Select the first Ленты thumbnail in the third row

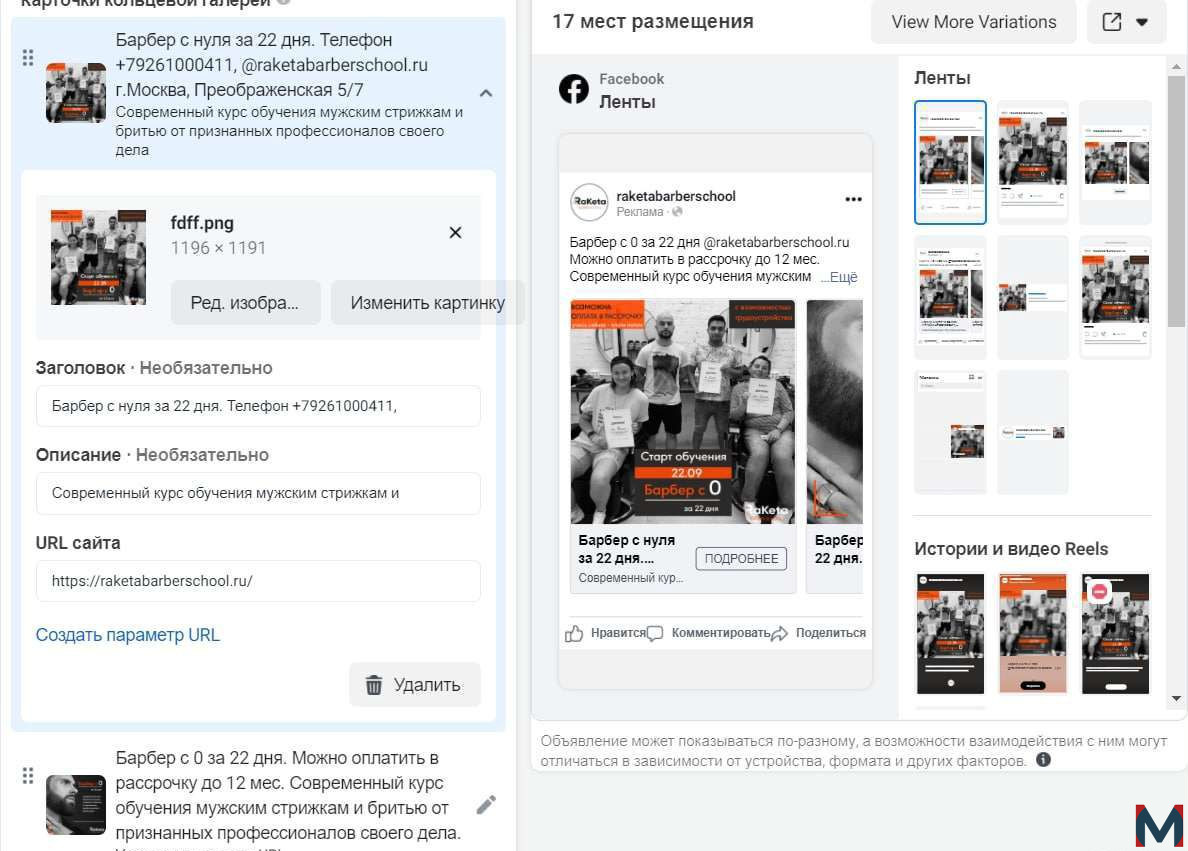coord(950,432)
